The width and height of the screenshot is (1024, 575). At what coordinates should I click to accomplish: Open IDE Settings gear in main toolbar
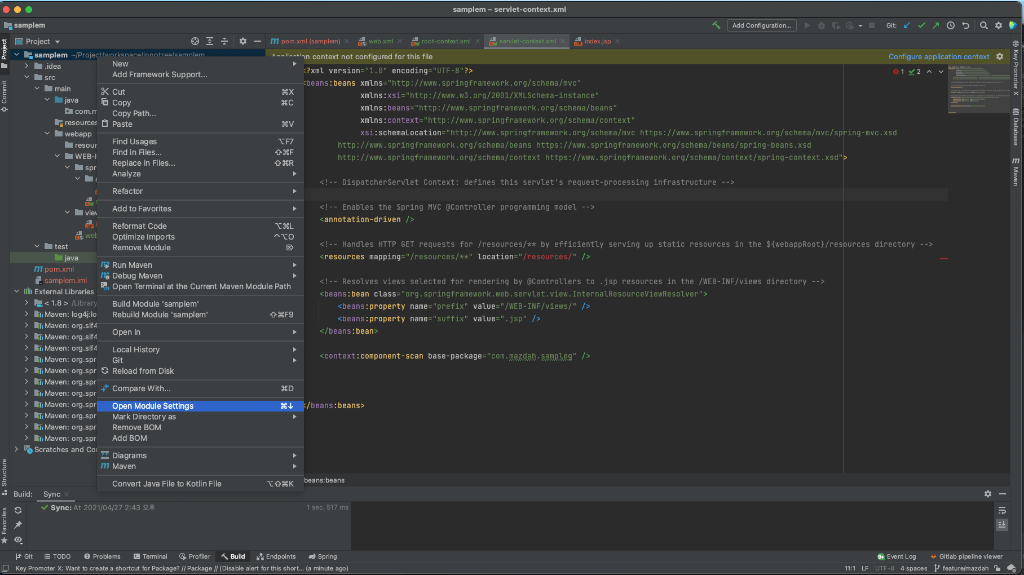tap(999, 25)
